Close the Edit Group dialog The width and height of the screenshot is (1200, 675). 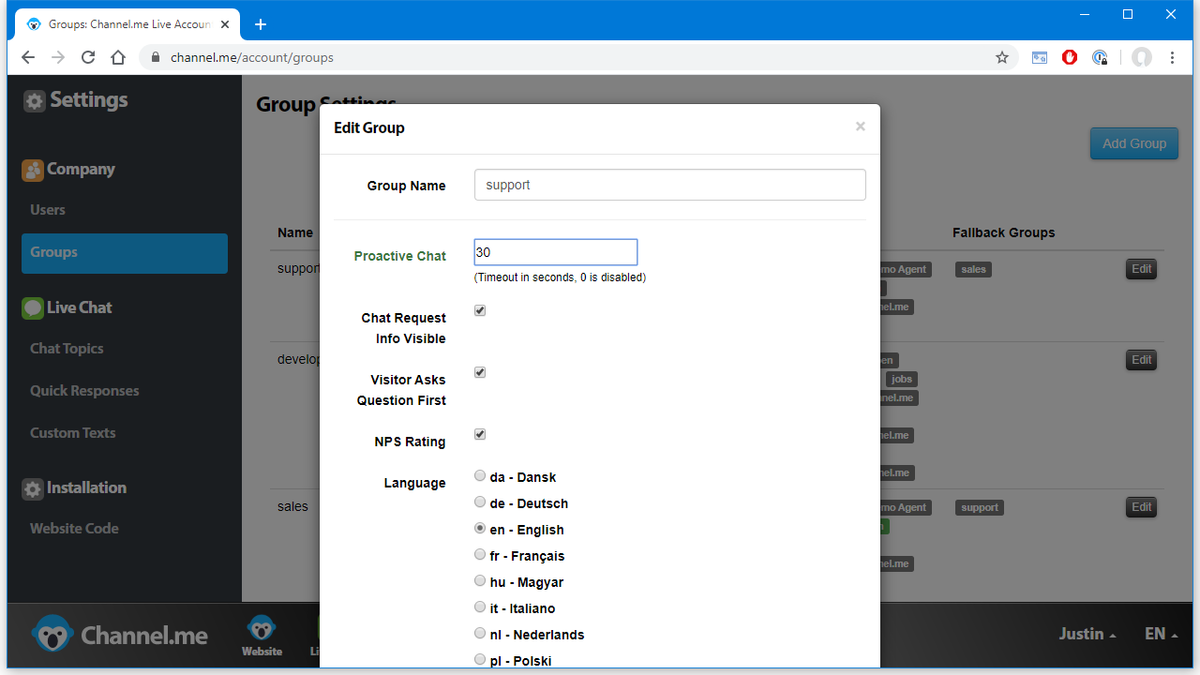coord(860,127)
